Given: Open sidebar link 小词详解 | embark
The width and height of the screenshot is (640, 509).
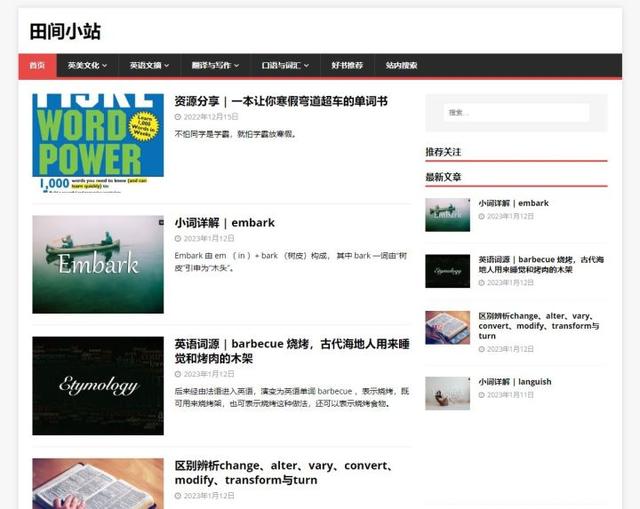Looking at the screenshot, I should pyautogui.click(x=514, y=203).
